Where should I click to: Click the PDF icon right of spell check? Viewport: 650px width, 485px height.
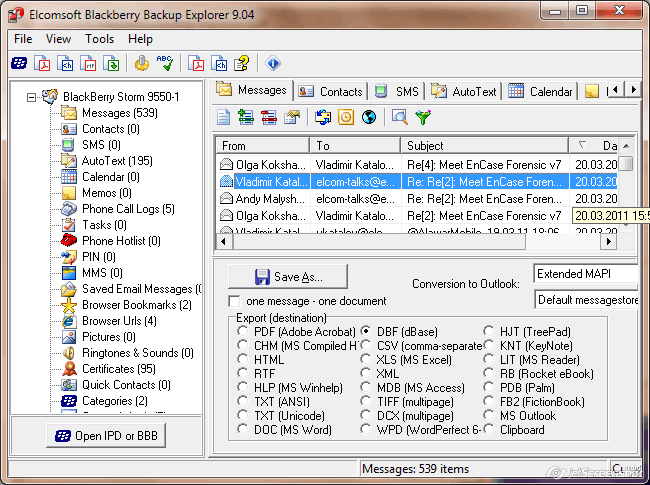196,63
